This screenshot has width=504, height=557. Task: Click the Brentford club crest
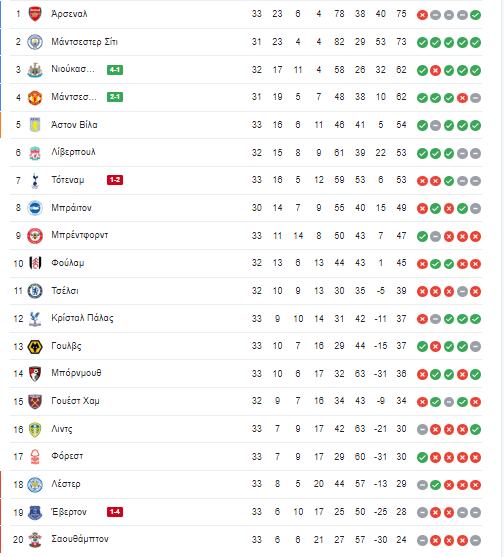pyautogui.click(x=35, y=236)
